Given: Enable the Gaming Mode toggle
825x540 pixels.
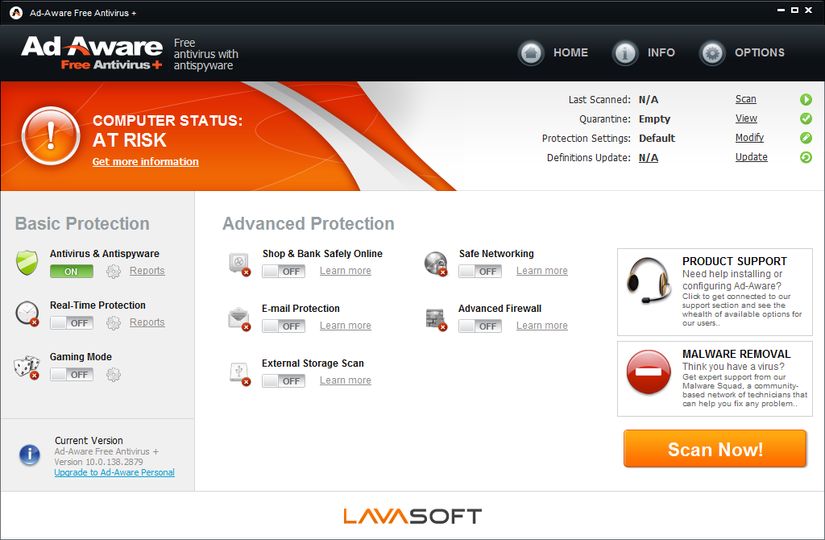Looking at the screenshot, I should [x=71, y=375].
